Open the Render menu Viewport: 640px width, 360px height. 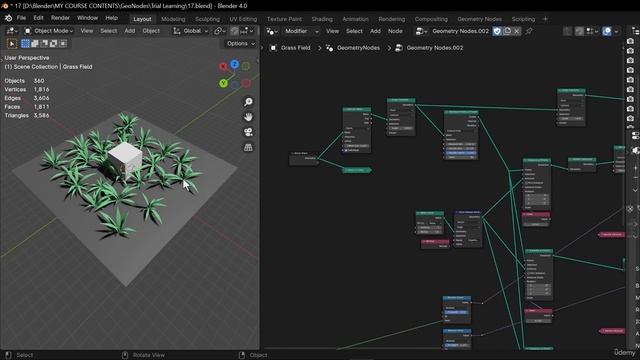pyautogui.click(x=60, y=18)
